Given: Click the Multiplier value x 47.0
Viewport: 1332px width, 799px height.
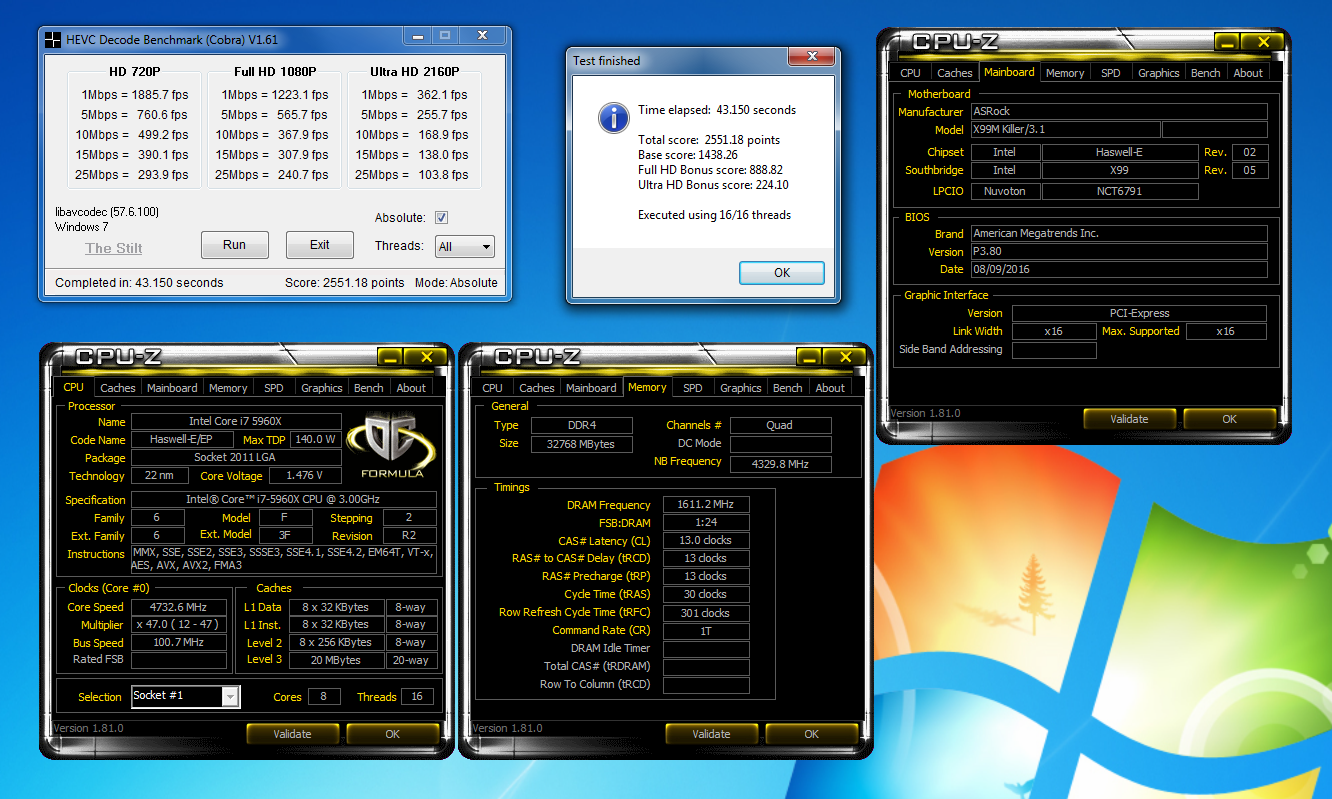Looking at the screenshot, I should 179,625.
